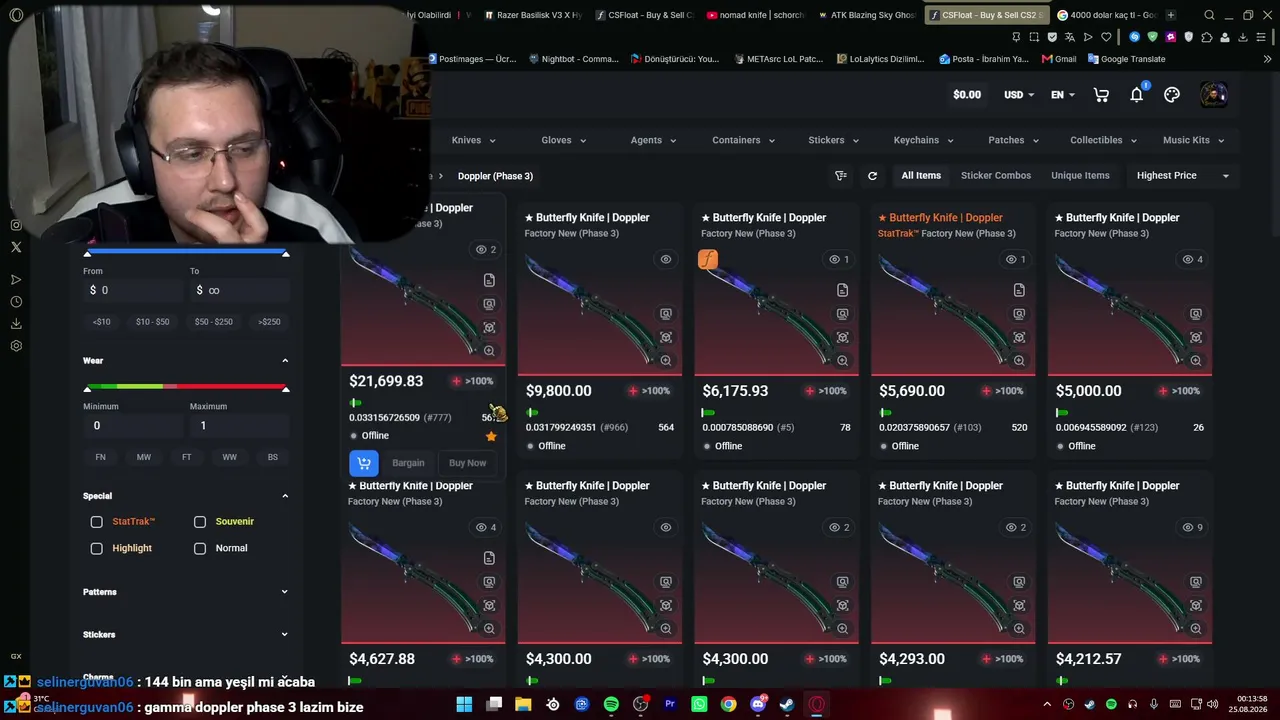
Task: Open the Highest Price sort dropdown
Action: click(x=1183, y=176)
